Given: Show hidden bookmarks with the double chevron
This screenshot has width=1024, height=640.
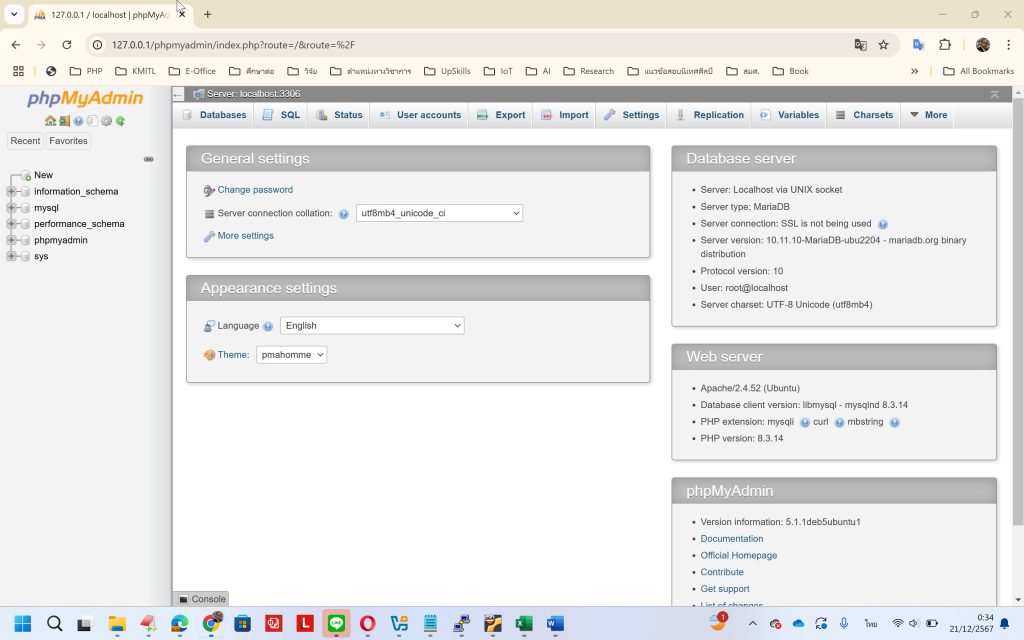Looking at the screenshot, I should pos(914,71).
